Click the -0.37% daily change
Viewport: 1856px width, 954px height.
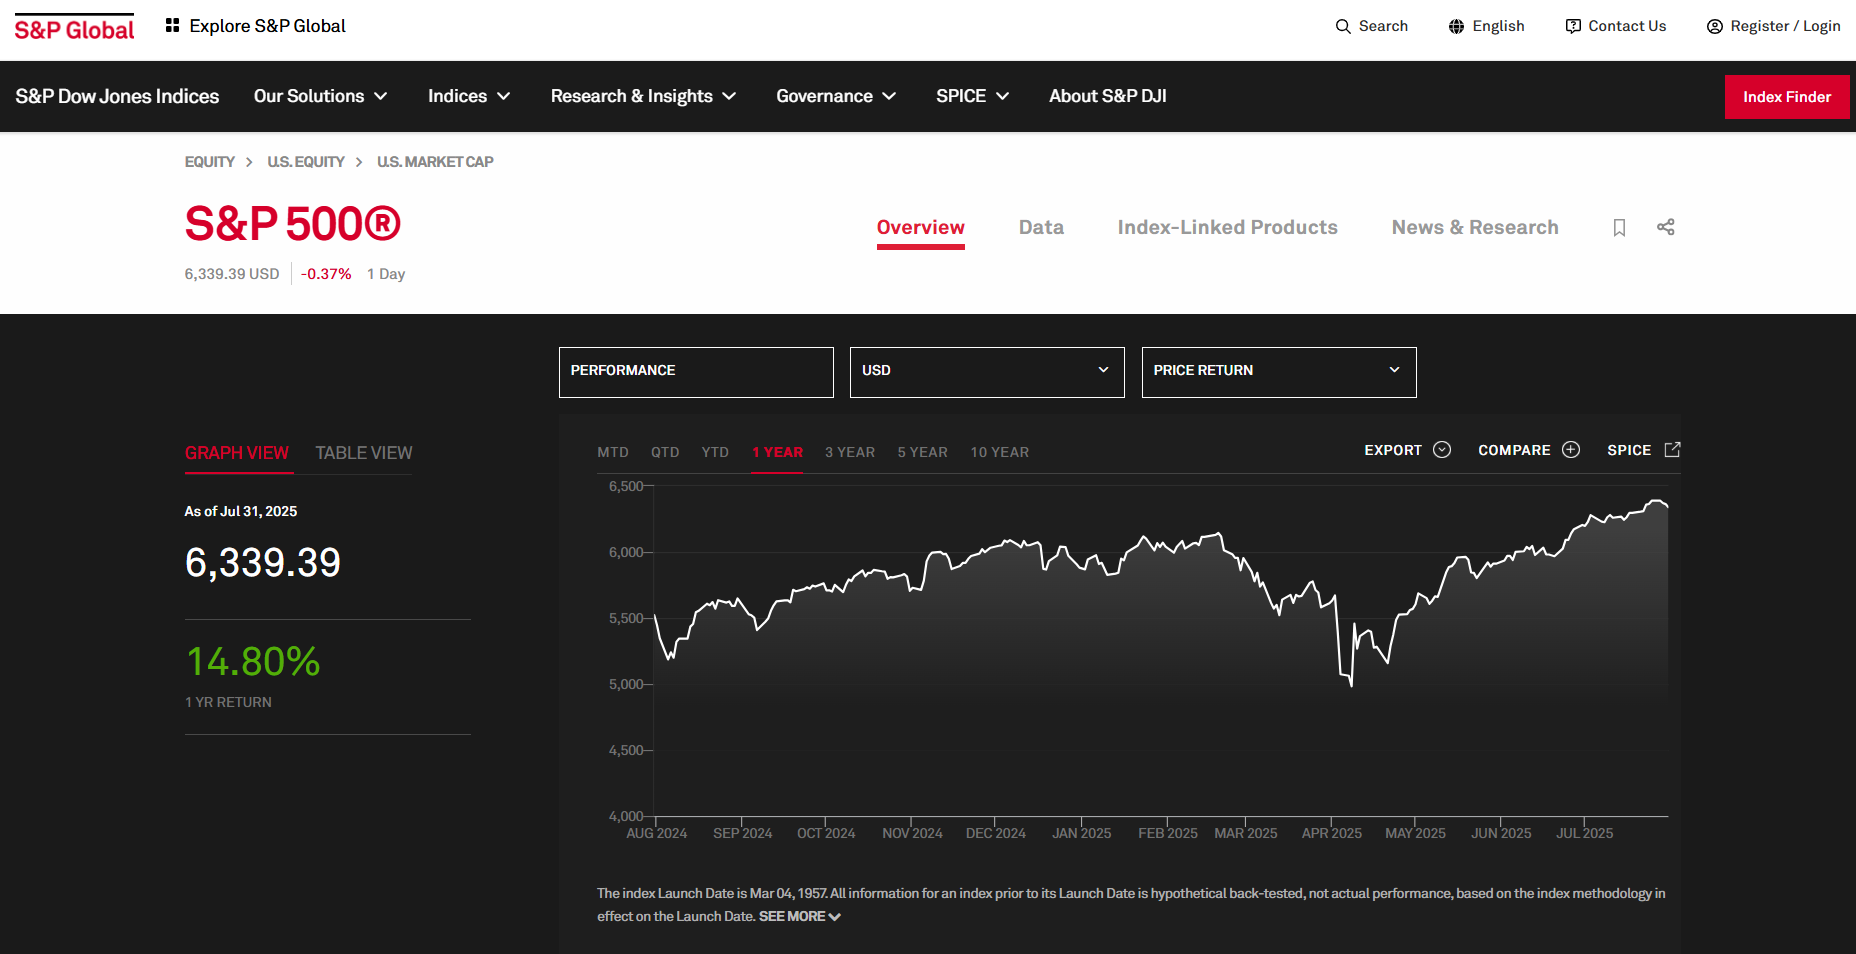point(326,274)
